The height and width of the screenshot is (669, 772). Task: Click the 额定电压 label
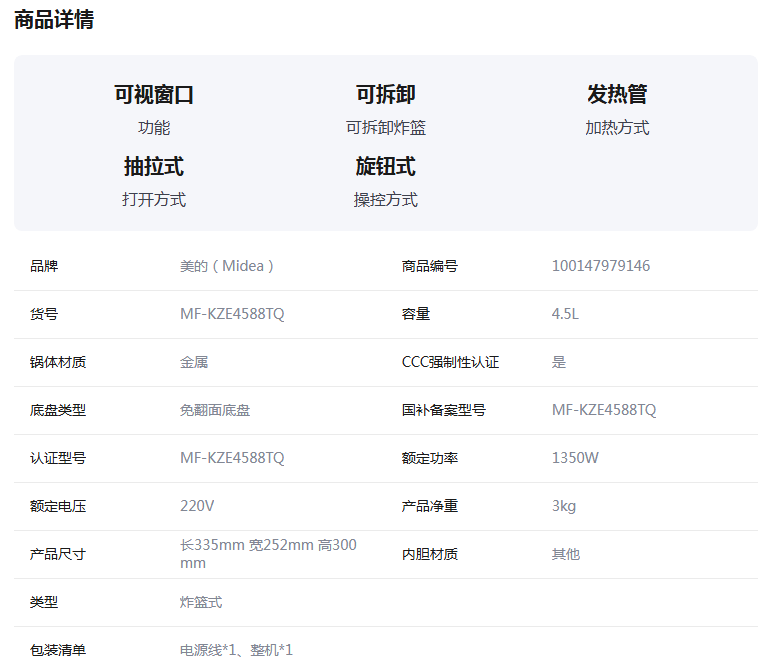(x=58, y=506)
